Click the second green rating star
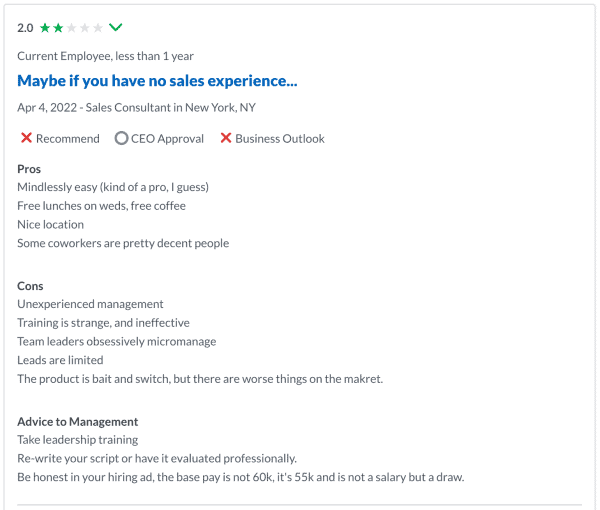The width and height of the screenshot is (600, 510). point(58,27)
